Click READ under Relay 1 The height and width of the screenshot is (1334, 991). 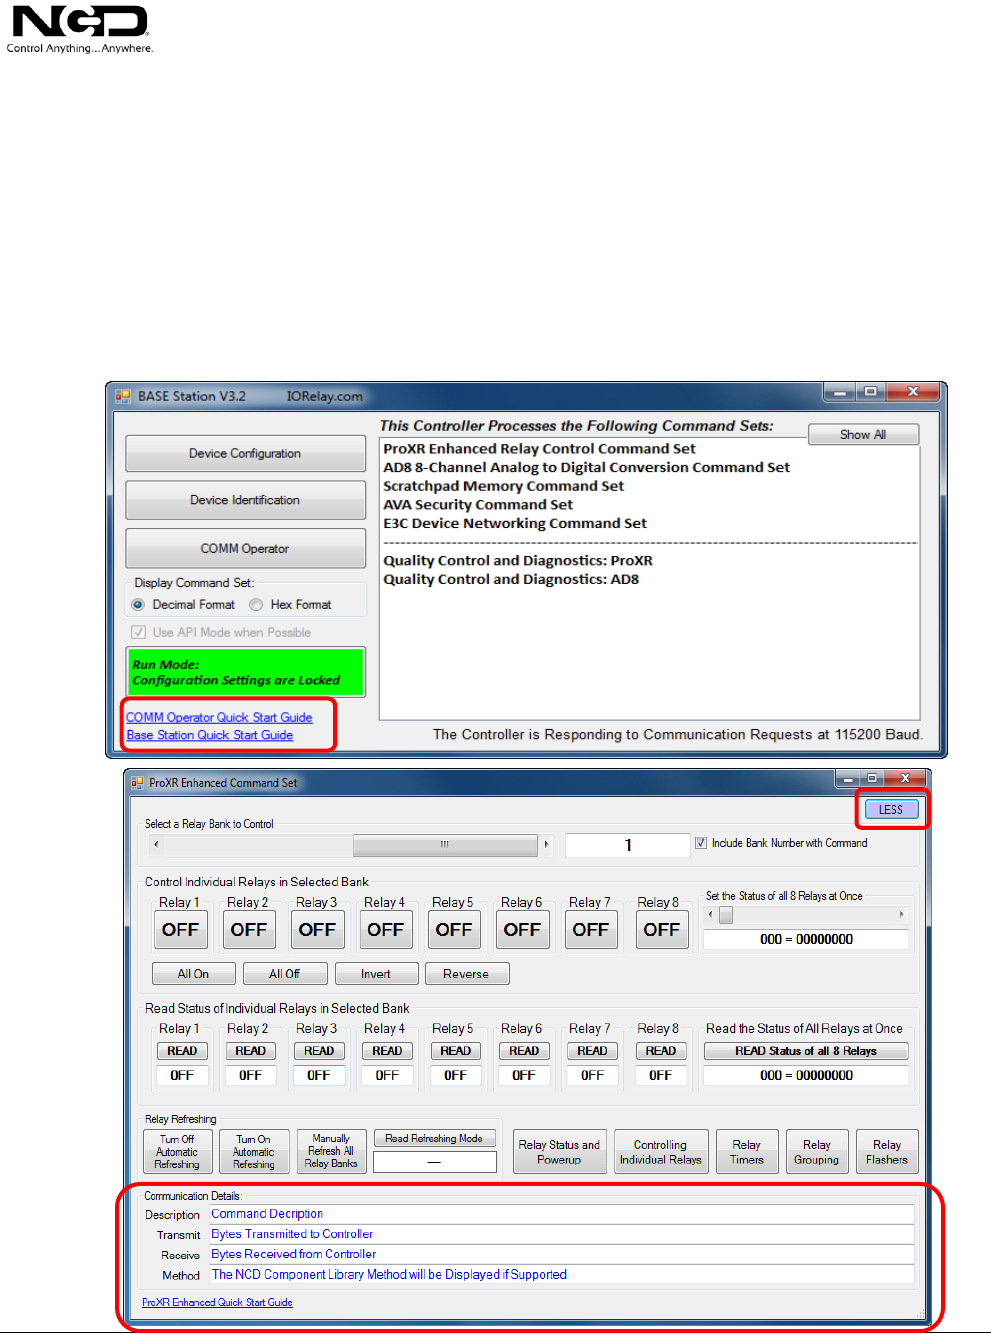click(x=182, y=1051)
